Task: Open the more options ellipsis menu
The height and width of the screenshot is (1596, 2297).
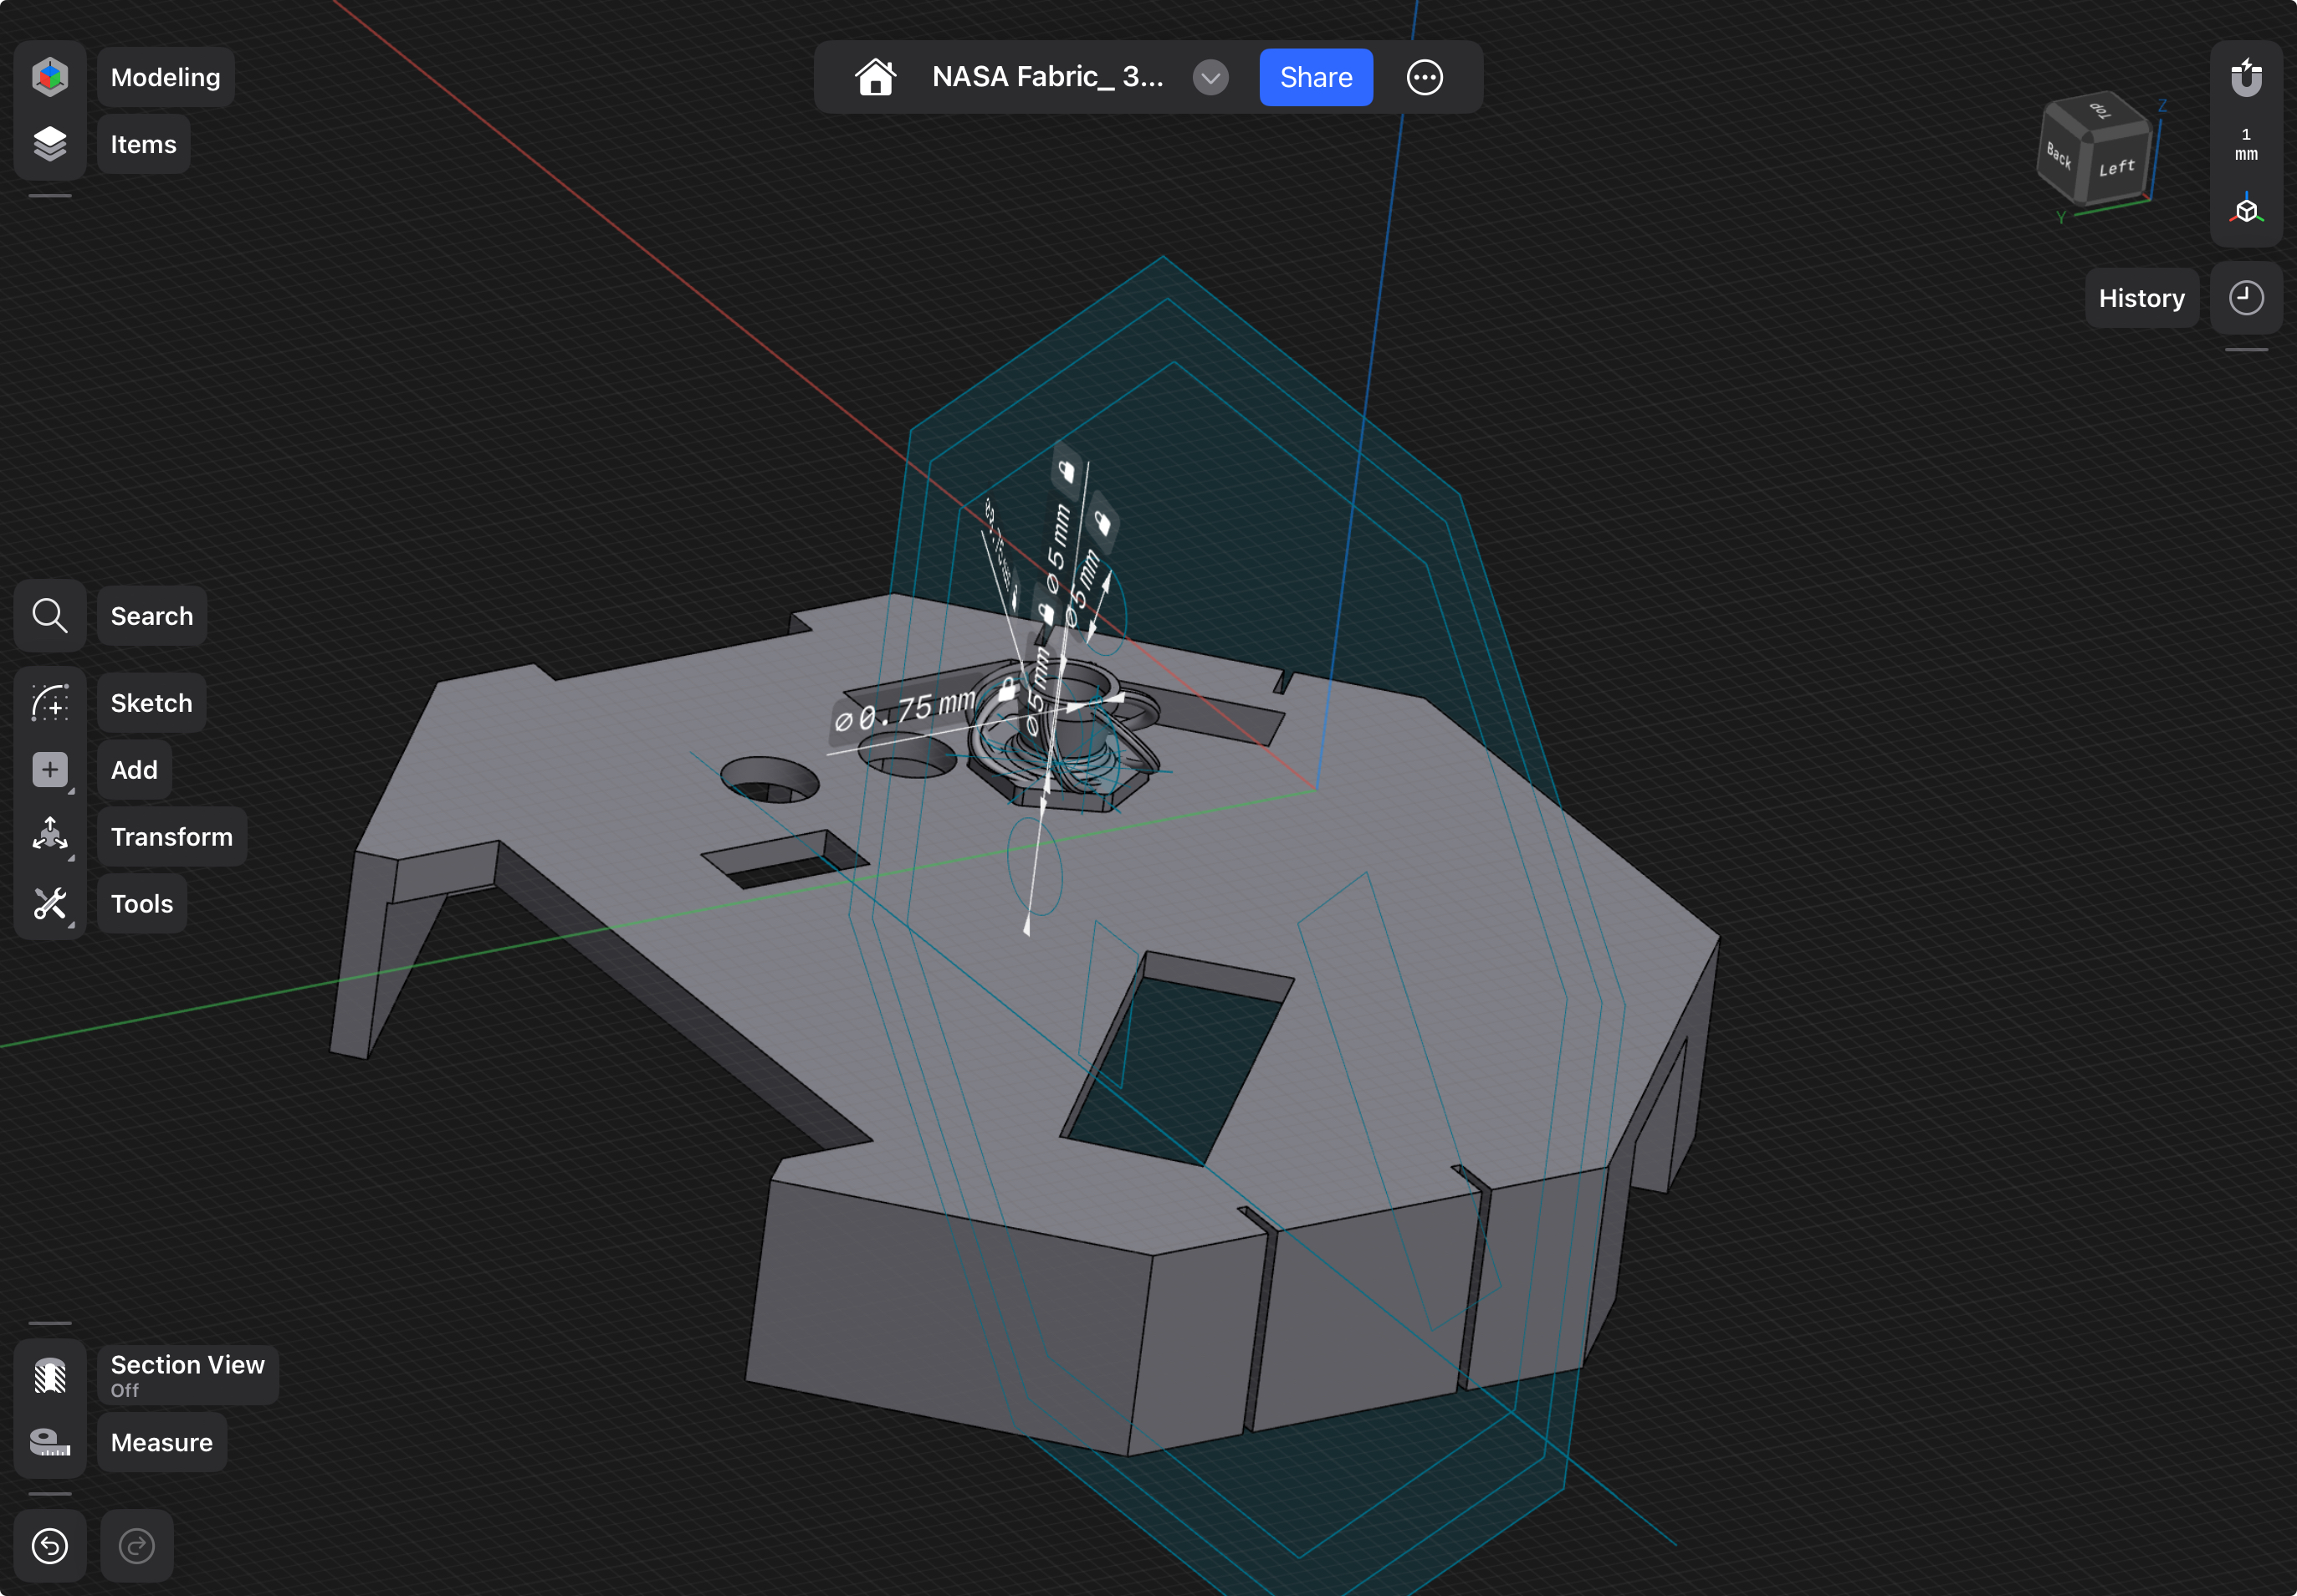Action: [x=1424, y=77]
